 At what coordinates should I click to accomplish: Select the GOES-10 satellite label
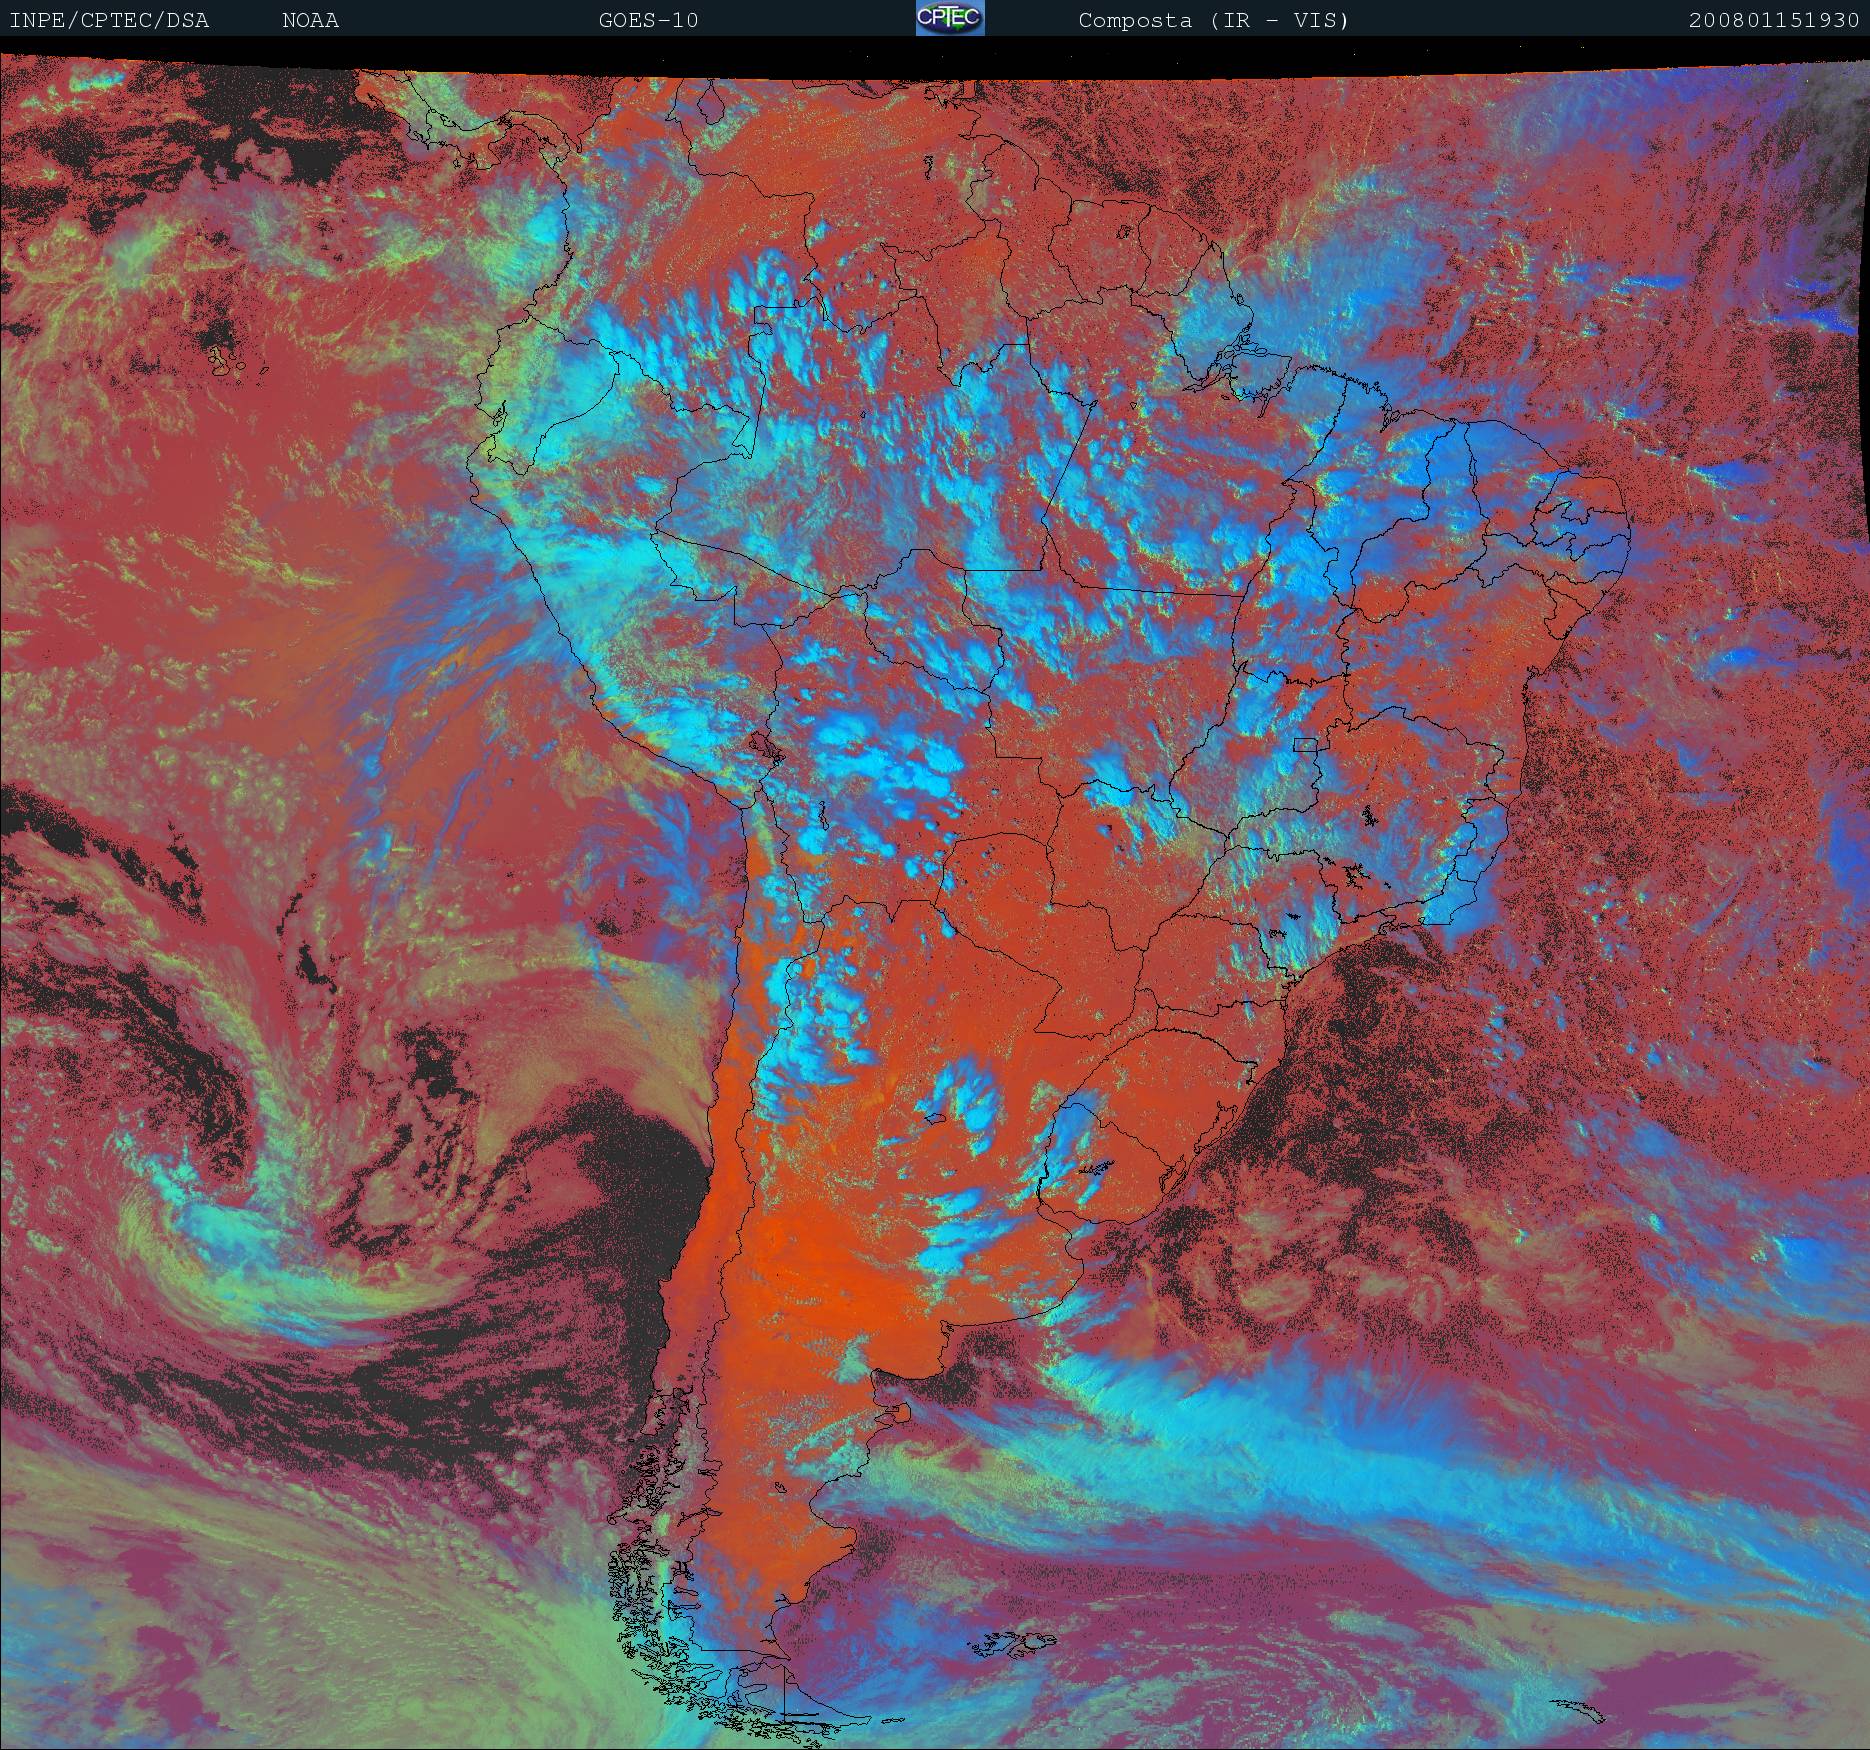648,21
